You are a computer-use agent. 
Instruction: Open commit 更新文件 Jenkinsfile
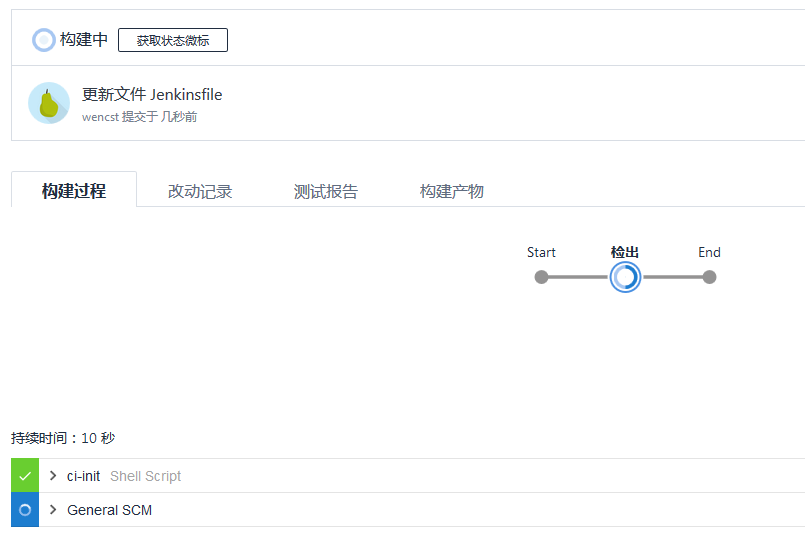point(152,94)
